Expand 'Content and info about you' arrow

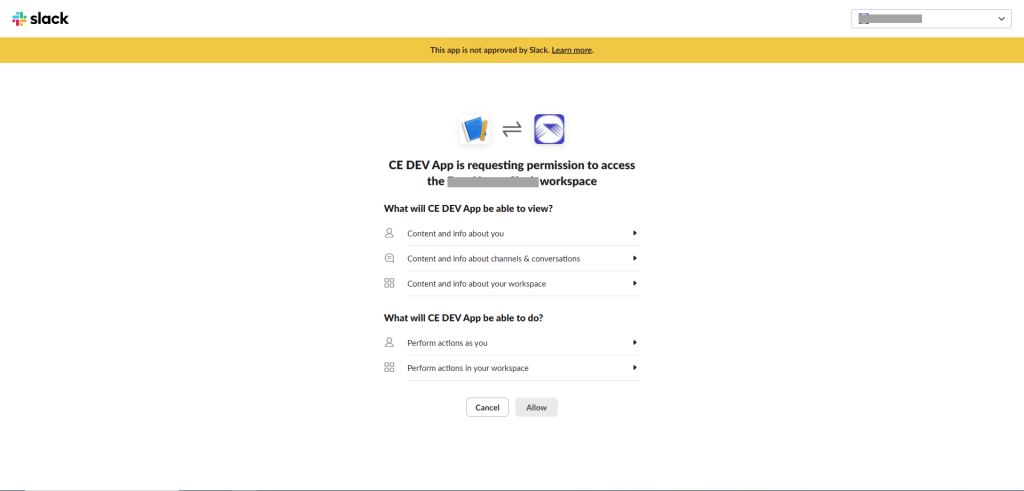(635, 233)
